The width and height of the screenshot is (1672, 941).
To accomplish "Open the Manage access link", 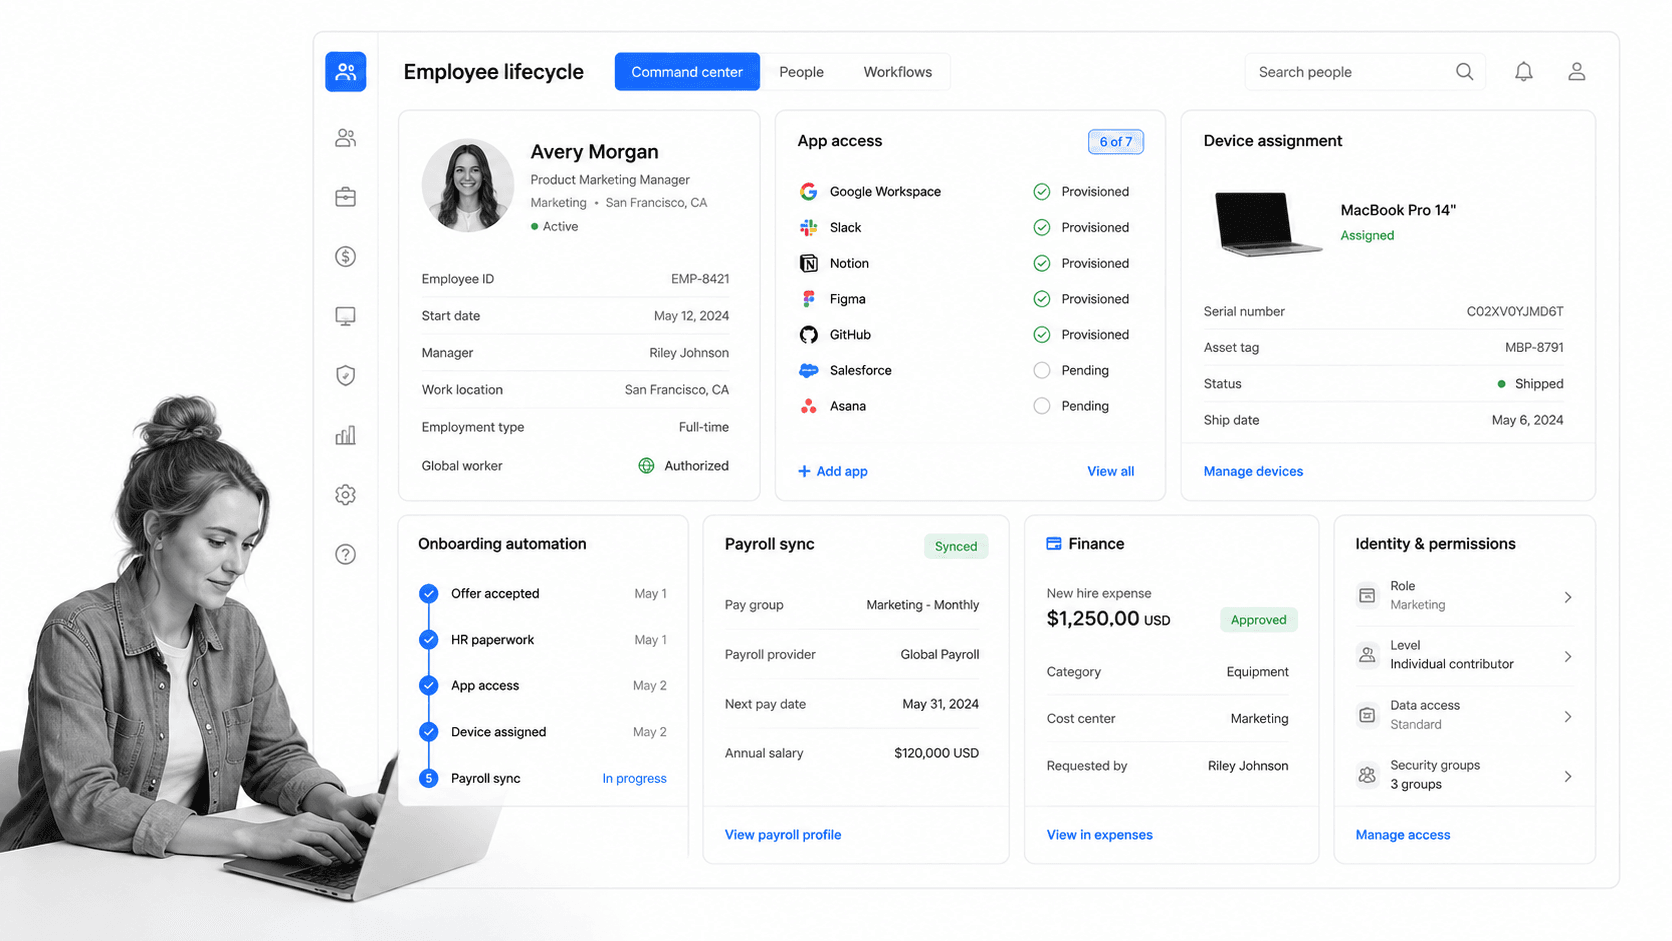I will click(x=1402, y=835).
